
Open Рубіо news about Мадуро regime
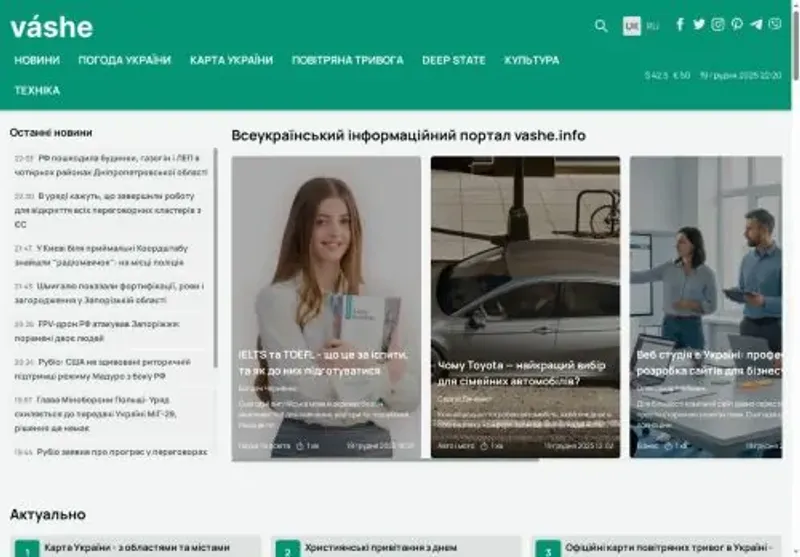(103, 369)
